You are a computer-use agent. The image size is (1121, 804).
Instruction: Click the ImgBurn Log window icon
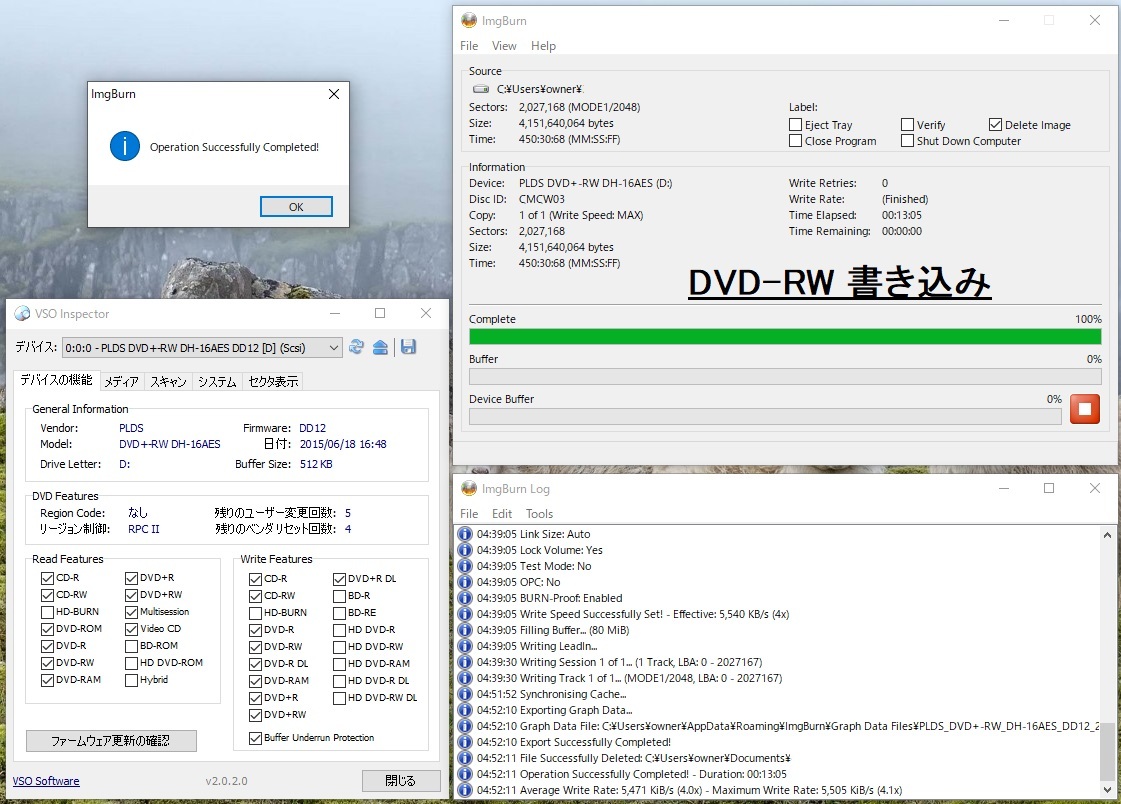[x=467, y=488]
